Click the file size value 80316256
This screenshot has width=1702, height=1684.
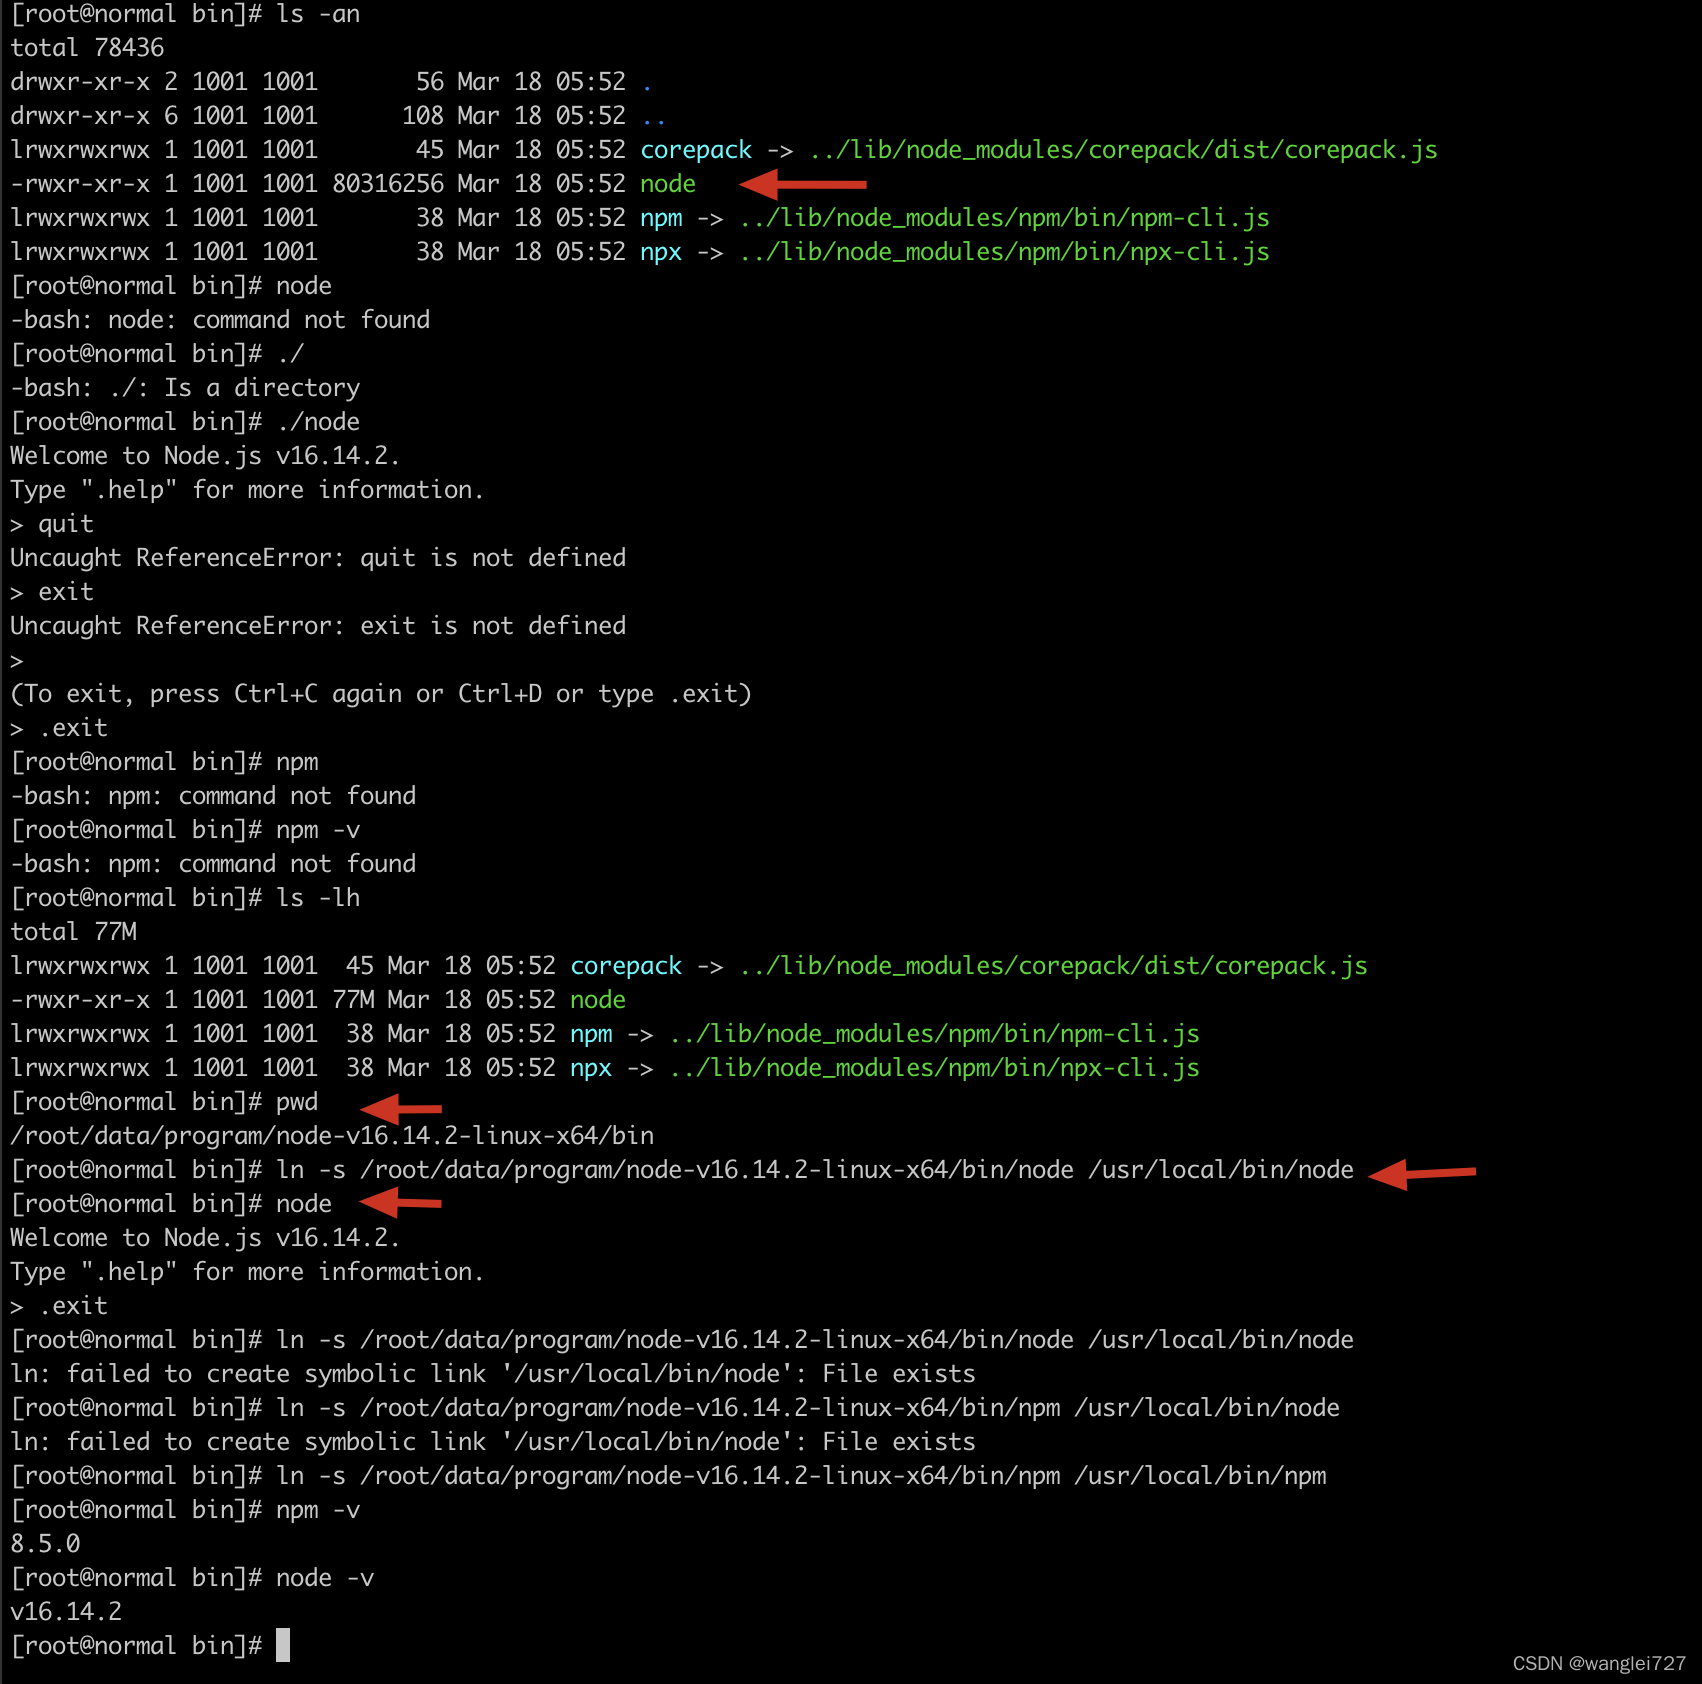[x=388, y=184]
